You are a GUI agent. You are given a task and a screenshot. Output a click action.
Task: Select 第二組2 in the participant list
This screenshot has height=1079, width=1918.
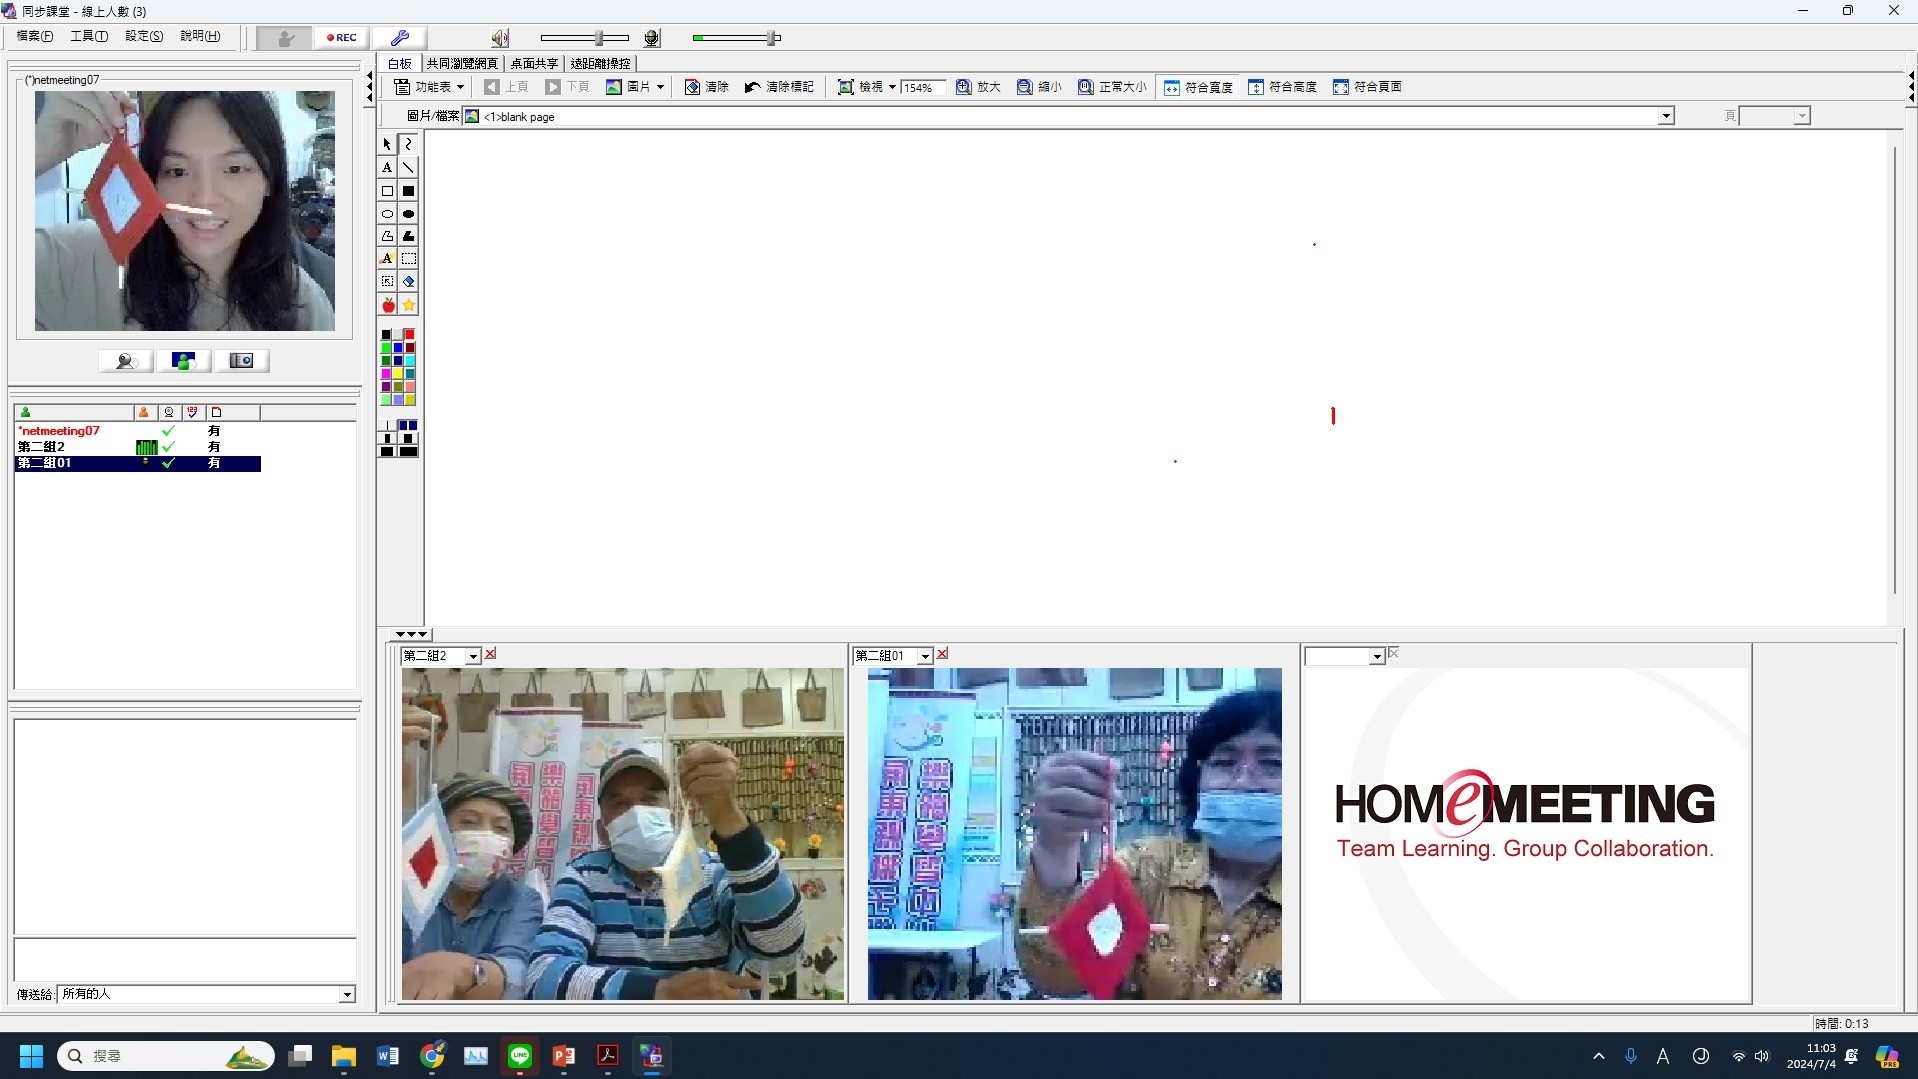click(x=42, y=447)
